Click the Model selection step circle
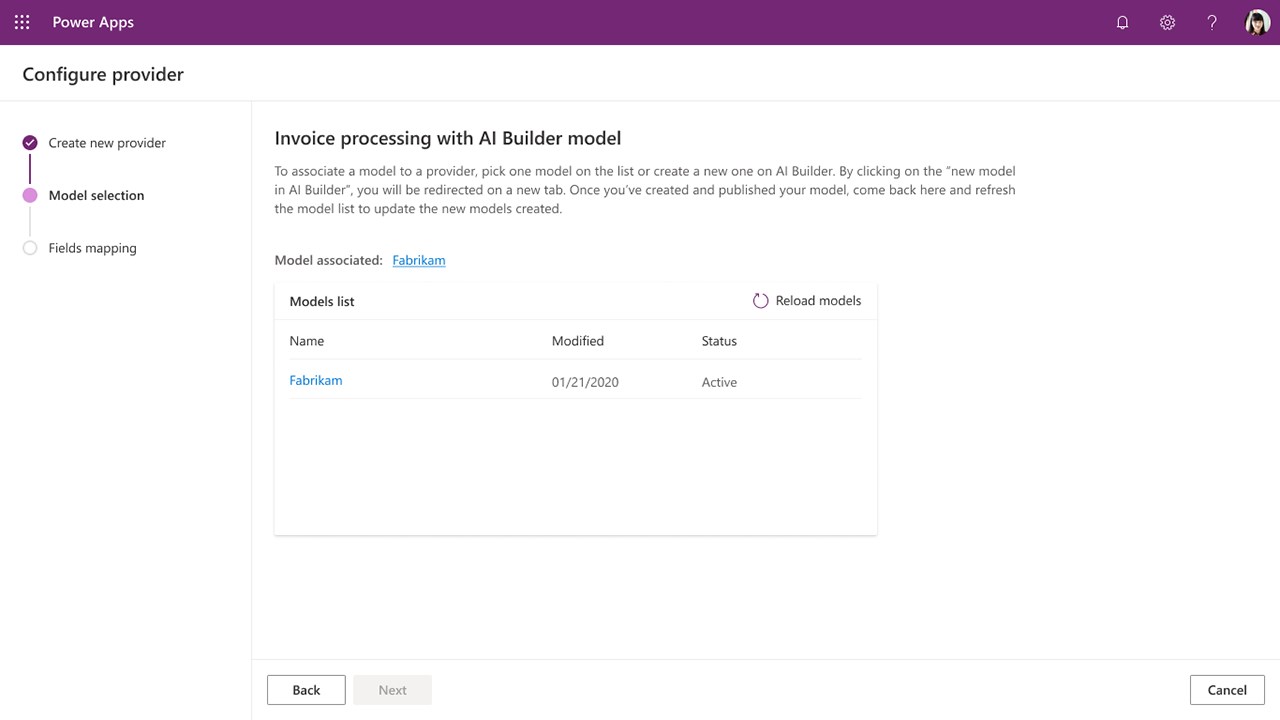1280x720 pixels. pos(30,196)
